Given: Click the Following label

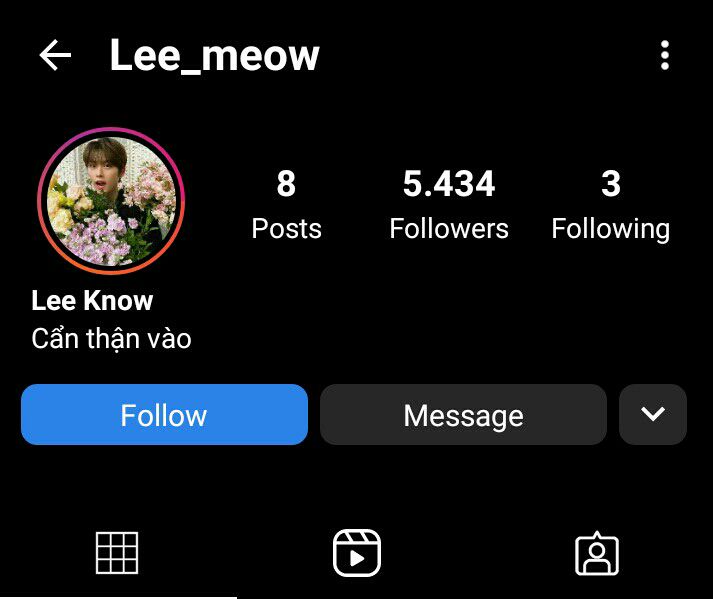Looking at the screenshot, I should [611, 229].
